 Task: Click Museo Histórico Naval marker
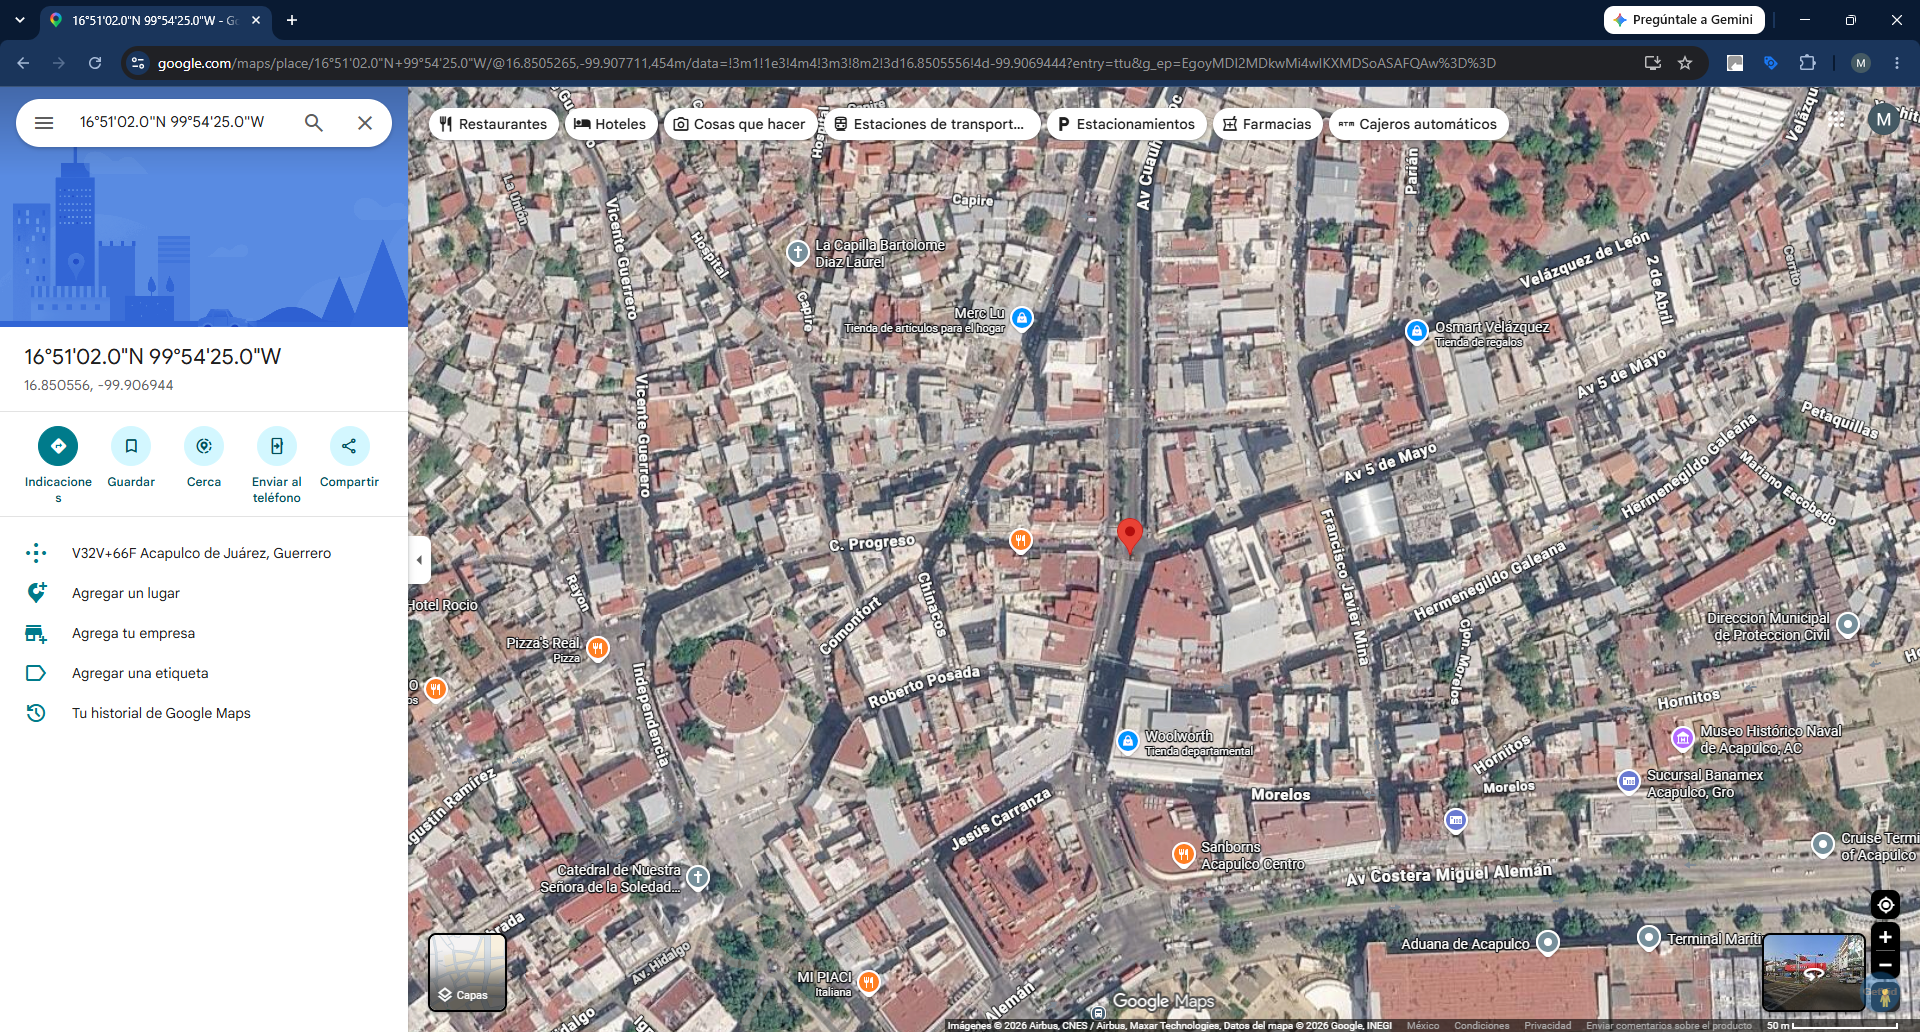pyautogui.click(x=1683, y=739)
